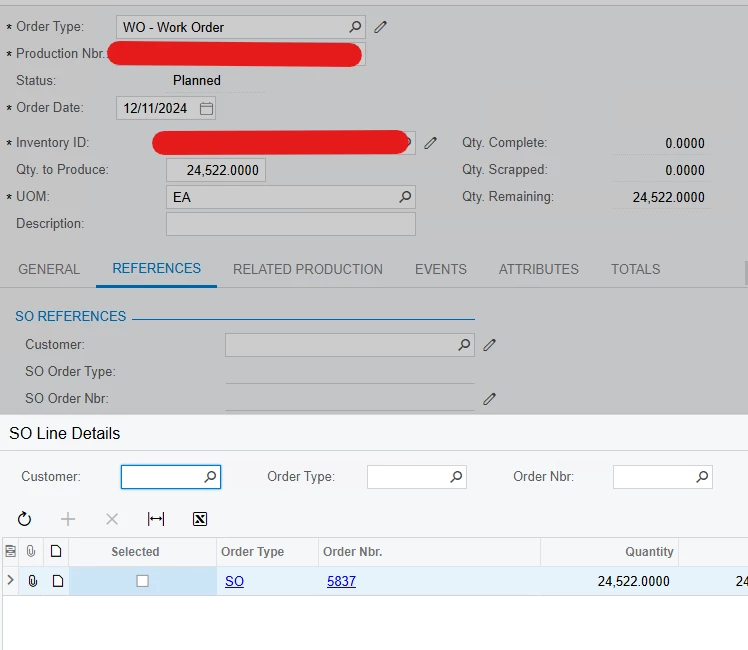748x650 pixels.
Task: Open the RELATED PRODUCTION tab
Action: tap(308, 269)
